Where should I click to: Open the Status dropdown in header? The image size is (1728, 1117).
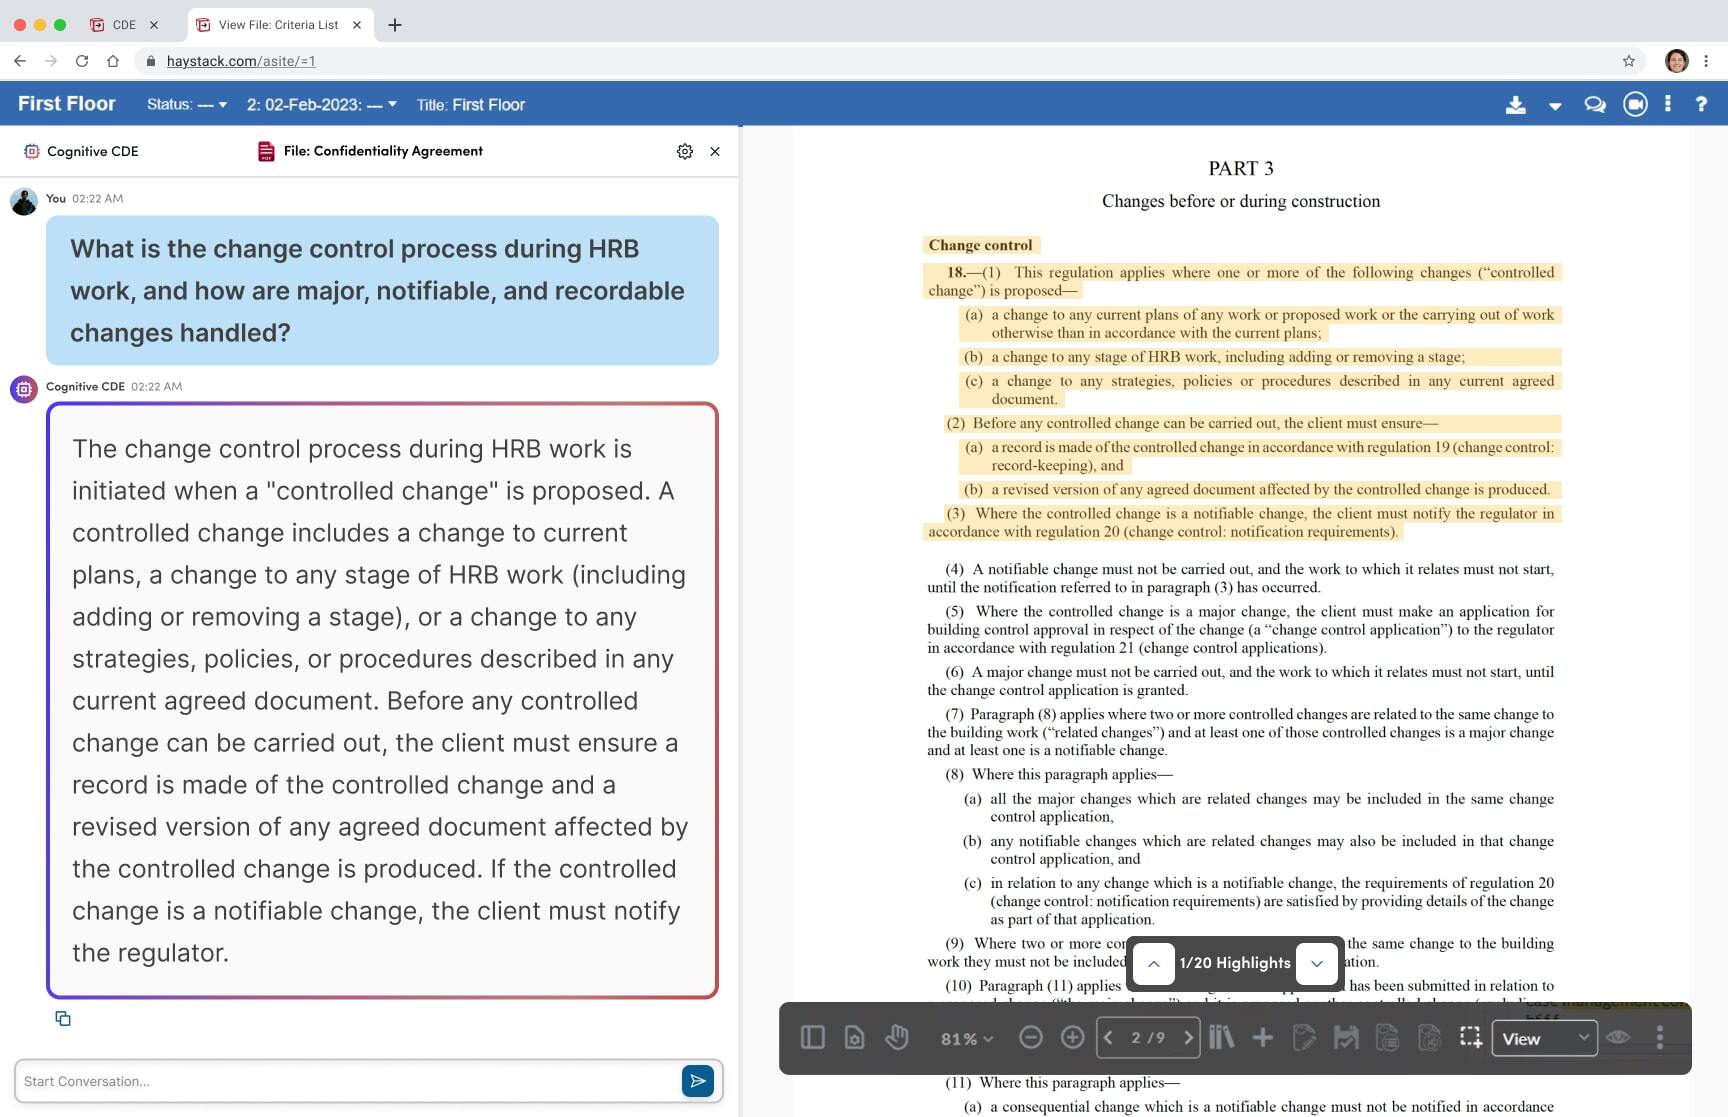point(187,104)
